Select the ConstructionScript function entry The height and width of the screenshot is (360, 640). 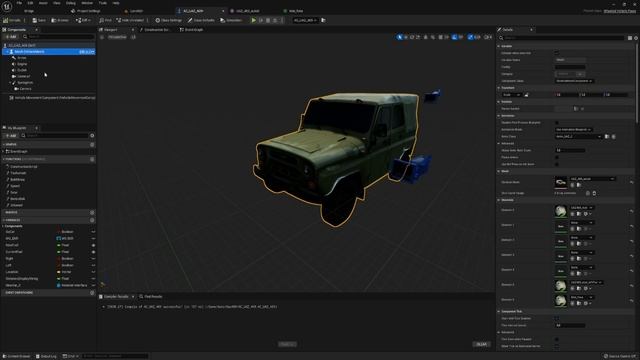tap(24, 167)
